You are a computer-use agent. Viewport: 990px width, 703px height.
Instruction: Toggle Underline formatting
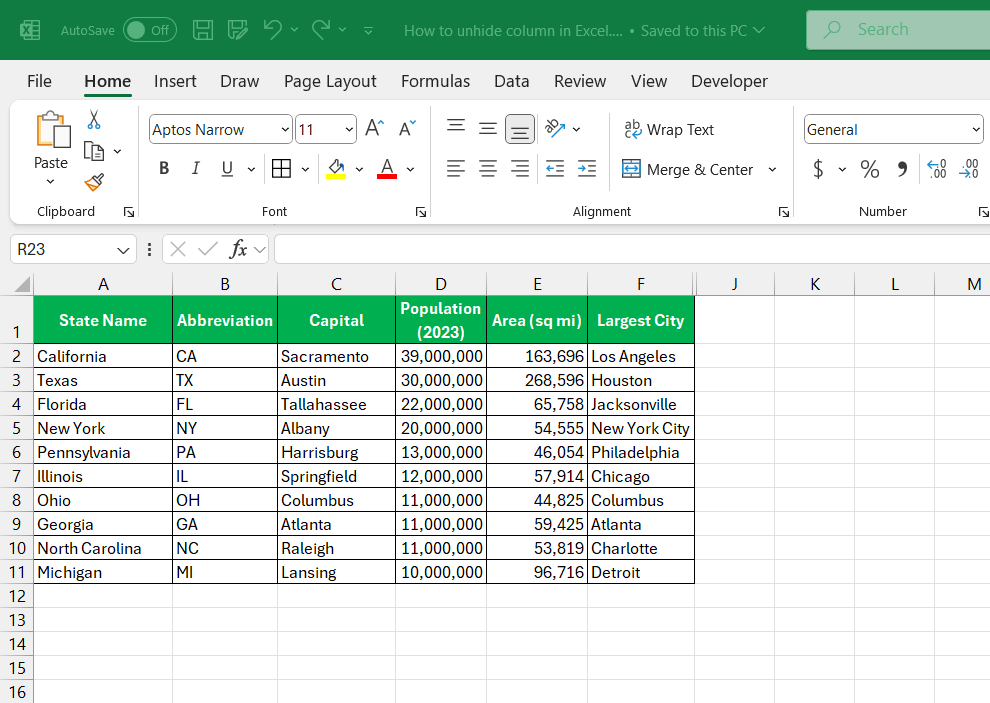tap(227, 168)
